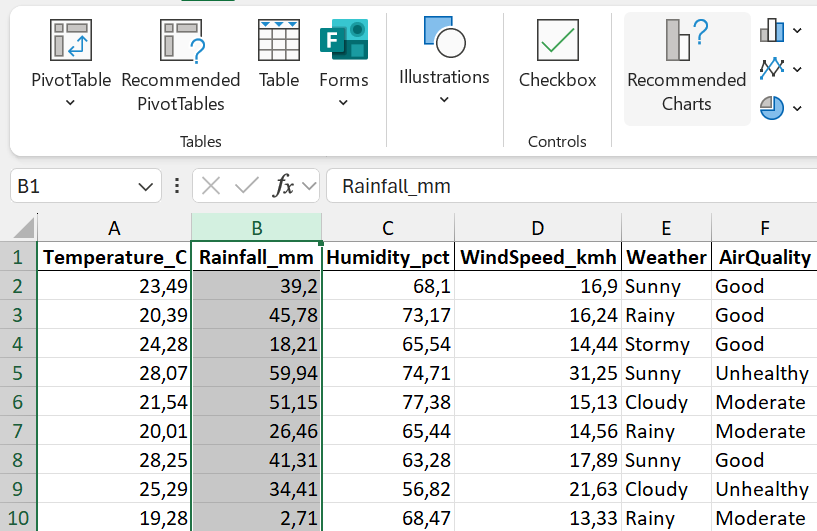
Task: Open Recommended Charts
Action: [686, 68]
